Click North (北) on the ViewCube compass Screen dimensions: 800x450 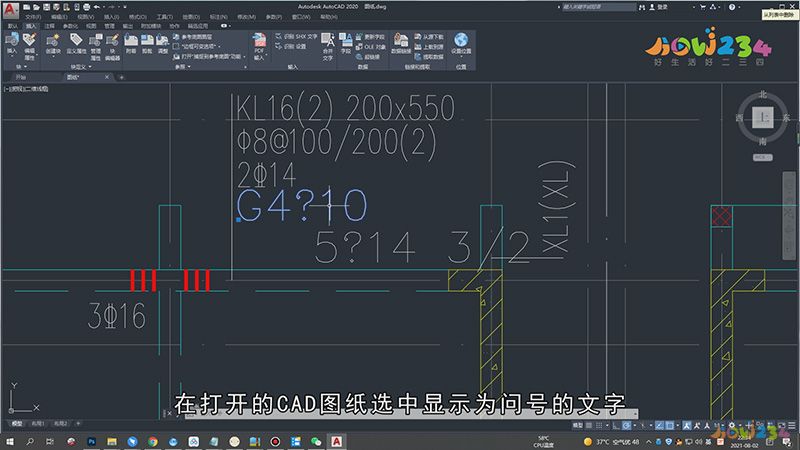[x=763, y=94]
